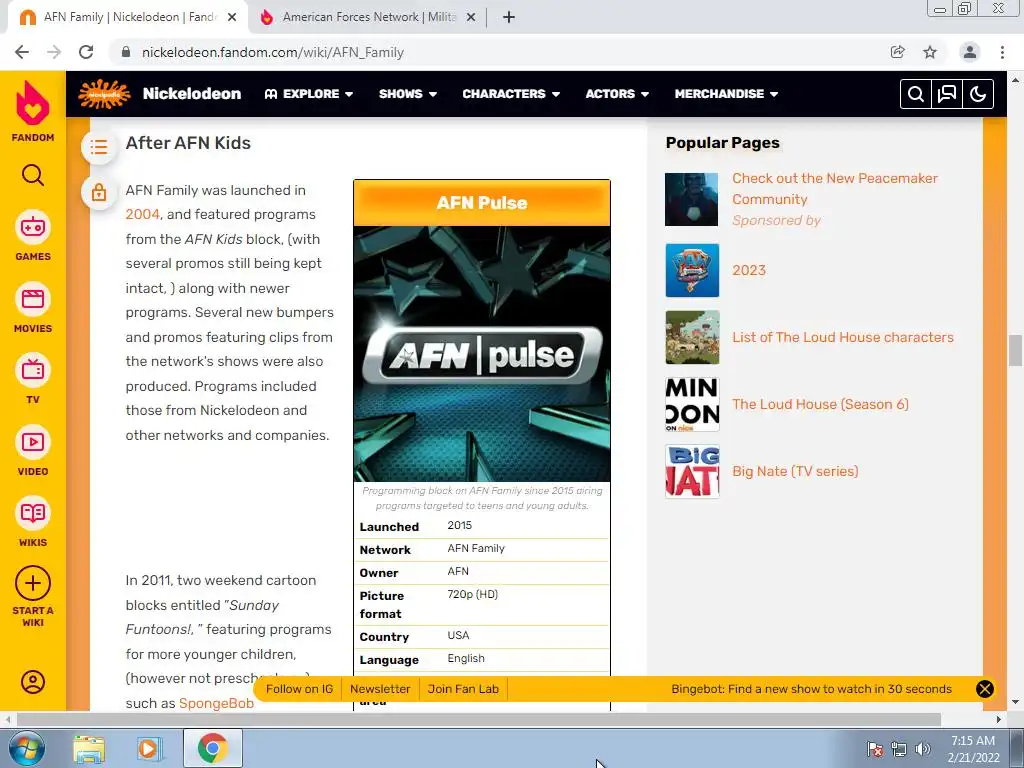This screenshot has width=1024, height=768.
Task: Open wiki search in the header
Action: (916, 94)
